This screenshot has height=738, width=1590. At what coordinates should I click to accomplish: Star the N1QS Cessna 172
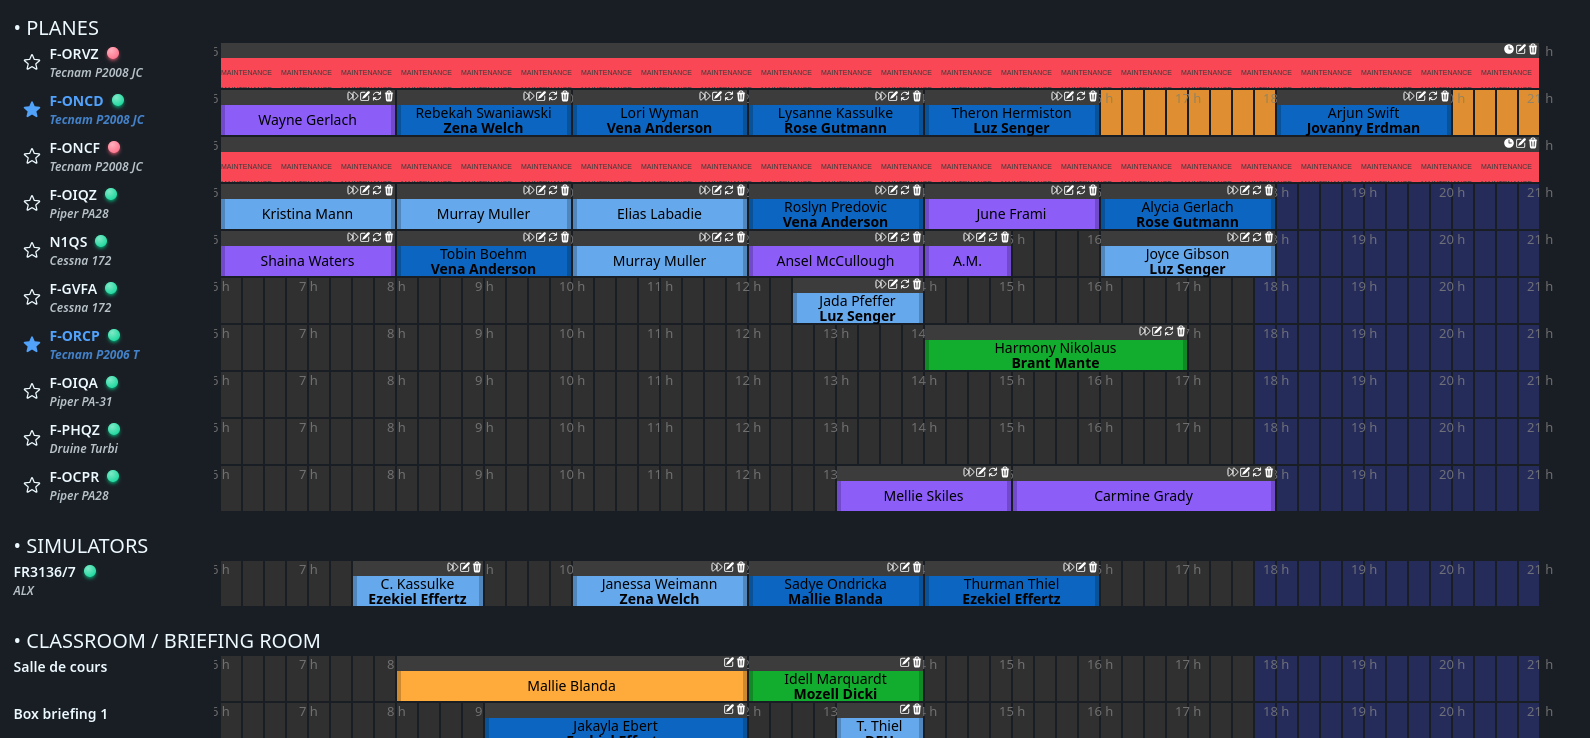pyautogui.click(x=32, y=251)
